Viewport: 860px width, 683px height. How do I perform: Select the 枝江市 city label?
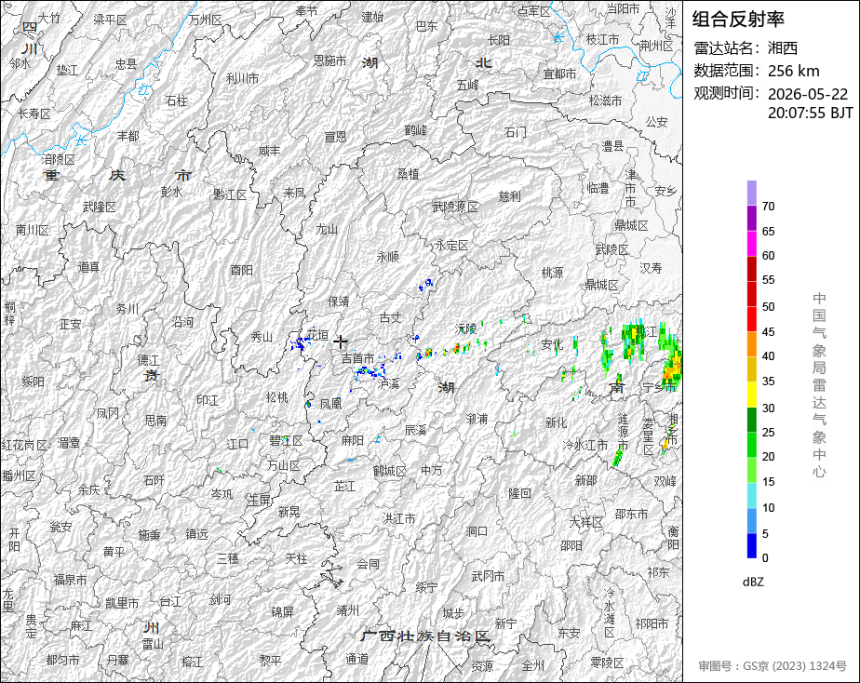coord(602,39)
